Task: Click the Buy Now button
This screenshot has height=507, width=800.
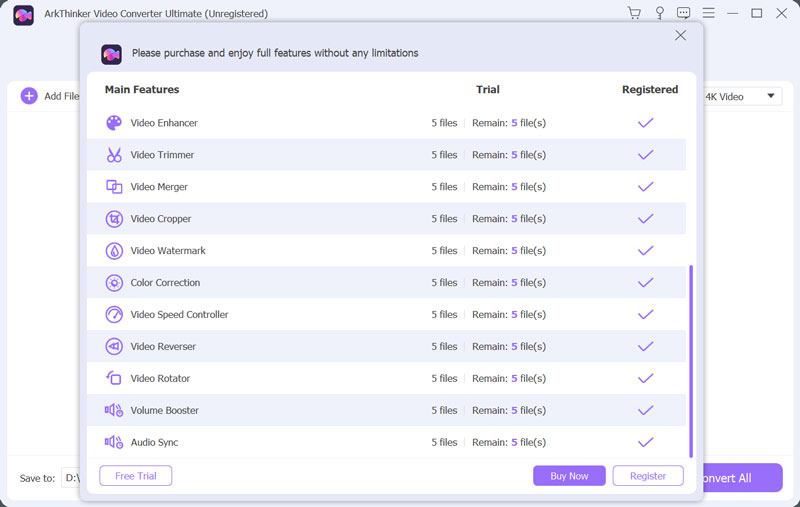Action: point(569,476)
